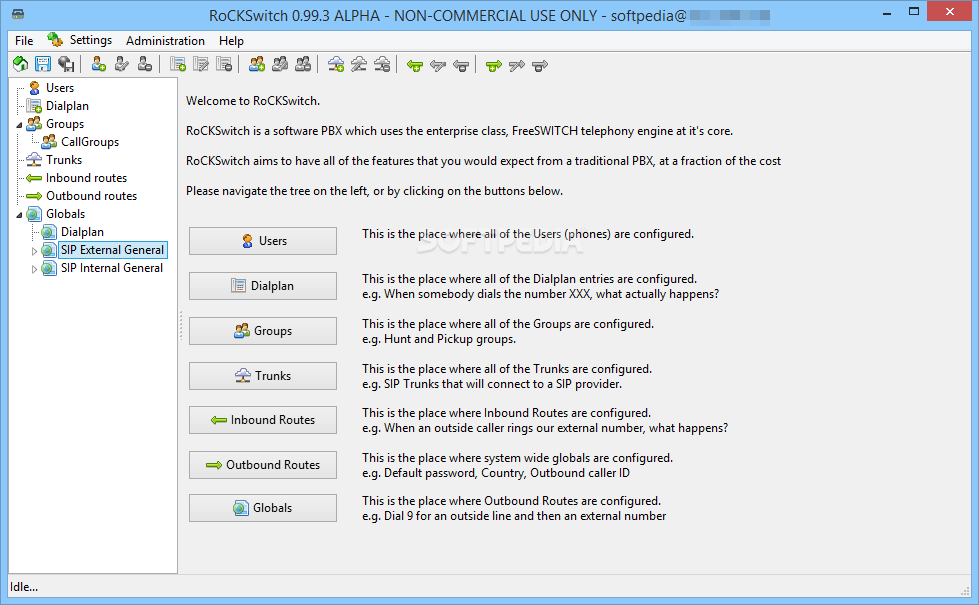Click the Remove inbound route icon
This screenshot has height=605, width=979.
[461, 65]
